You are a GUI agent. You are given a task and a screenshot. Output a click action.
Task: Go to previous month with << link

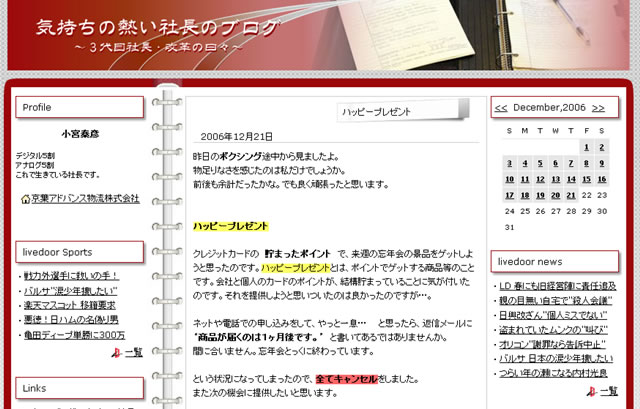tap(501, 108)
